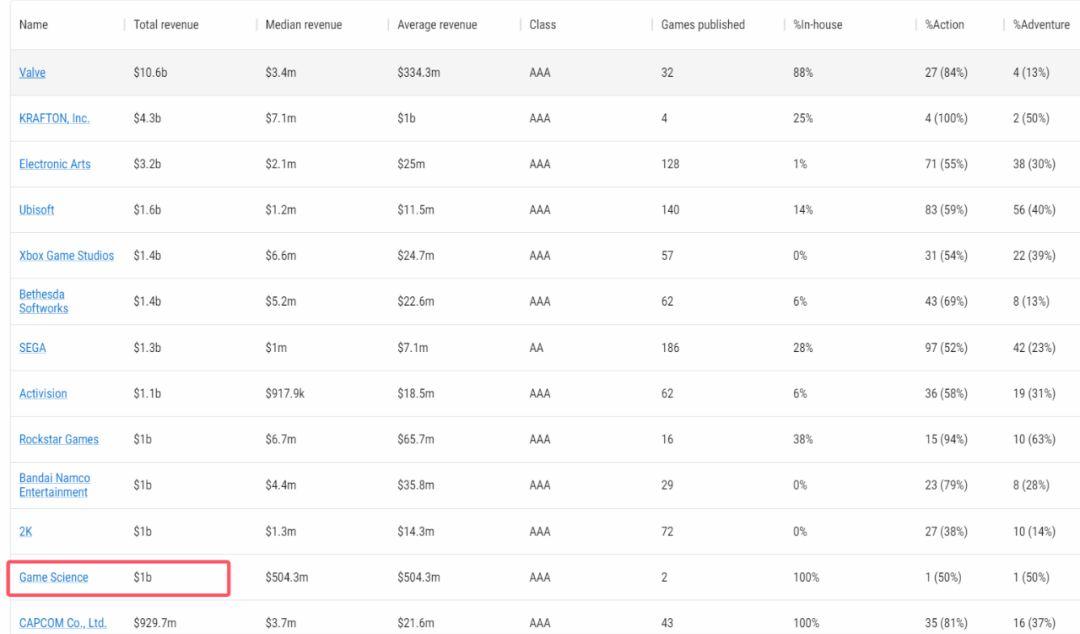Sort by Total revenue column header
Screen dimensions: 1080x634
166,24
